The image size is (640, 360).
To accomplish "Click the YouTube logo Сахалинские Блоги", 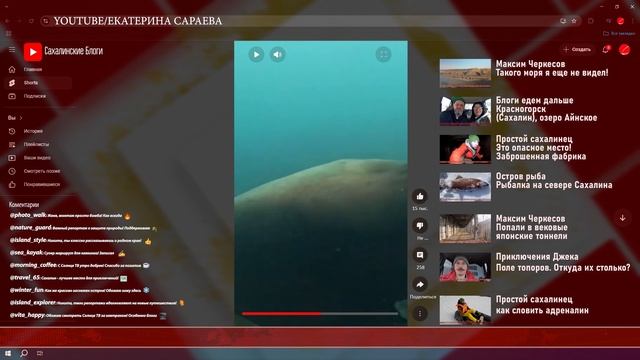I will pyautogui.click(x=63, y=51).
